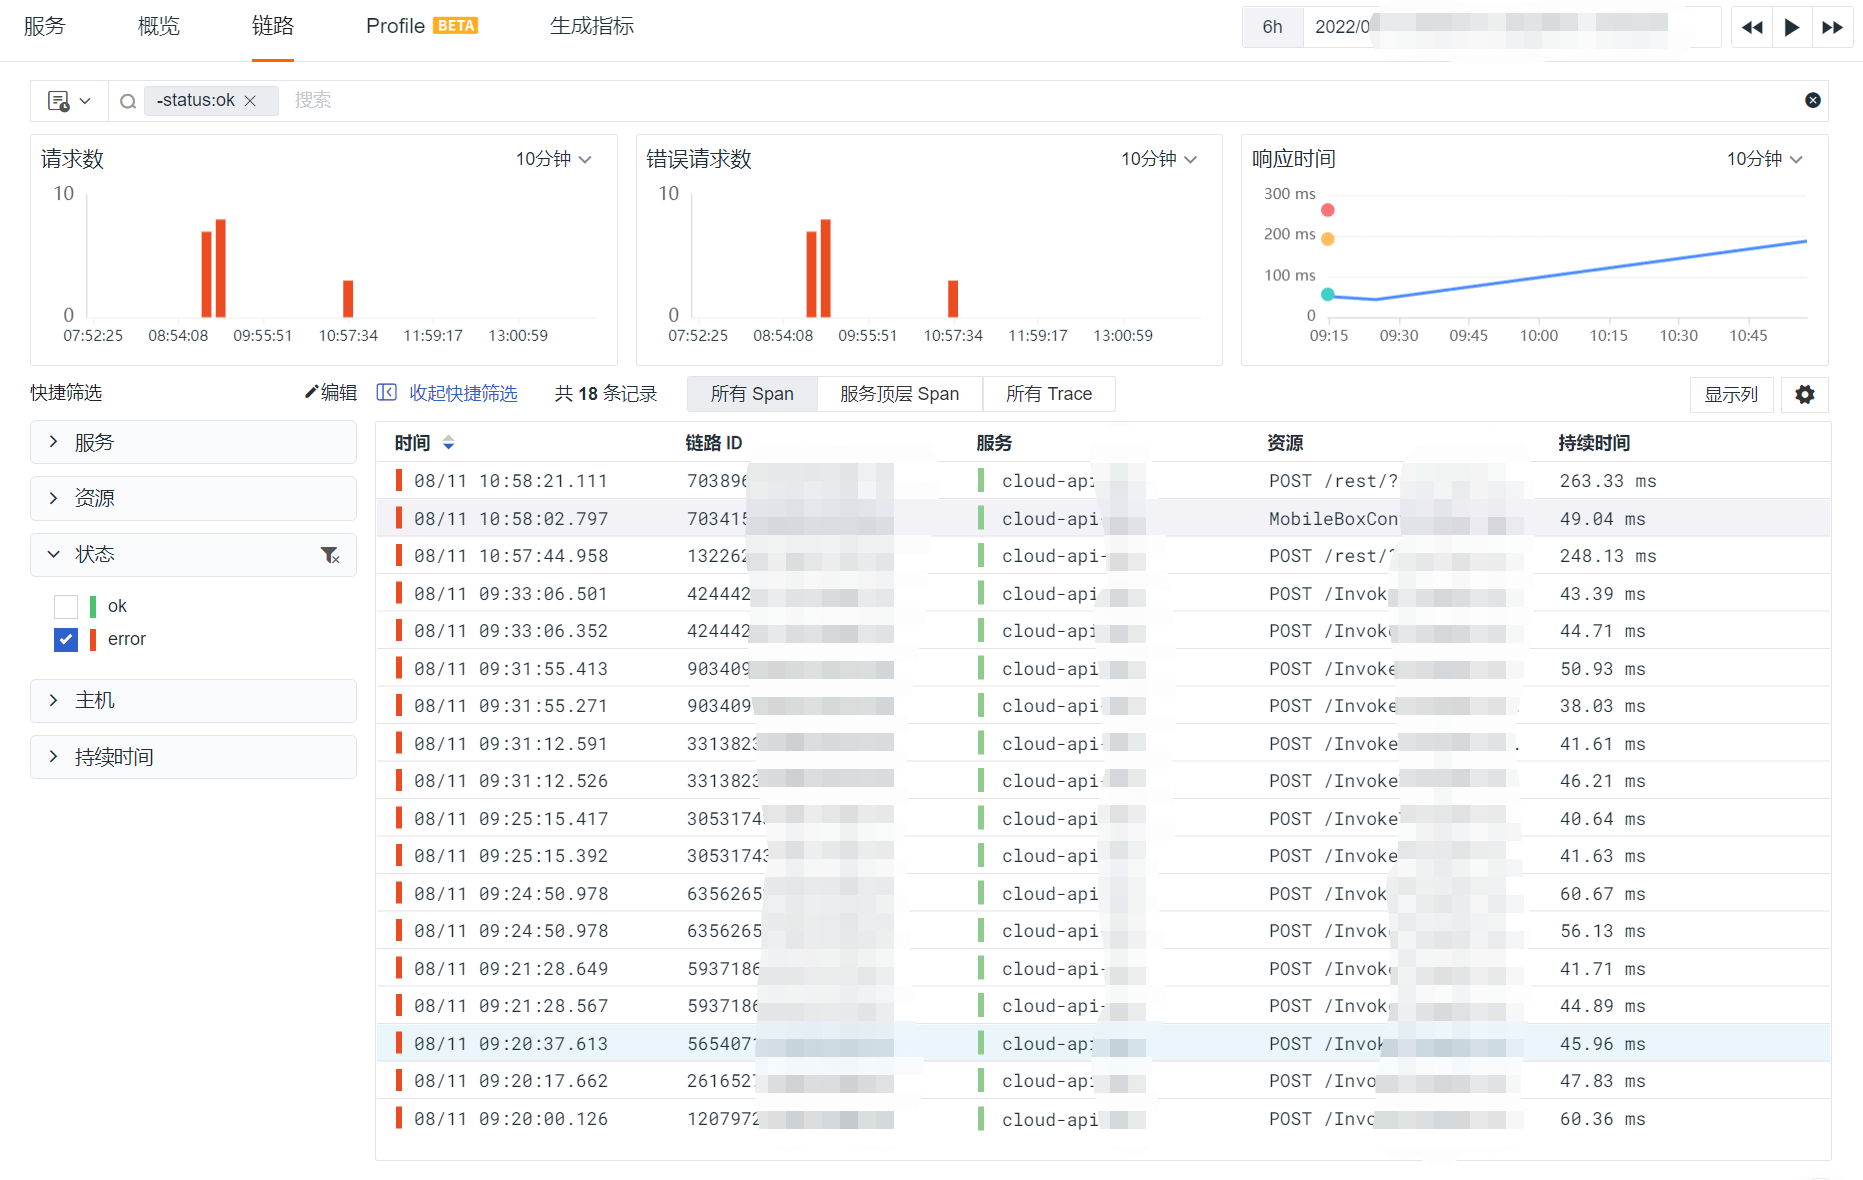The image size is (1863, 1180).
Task: Click the 6h time range selector
Action: [x=1272, y=27]
